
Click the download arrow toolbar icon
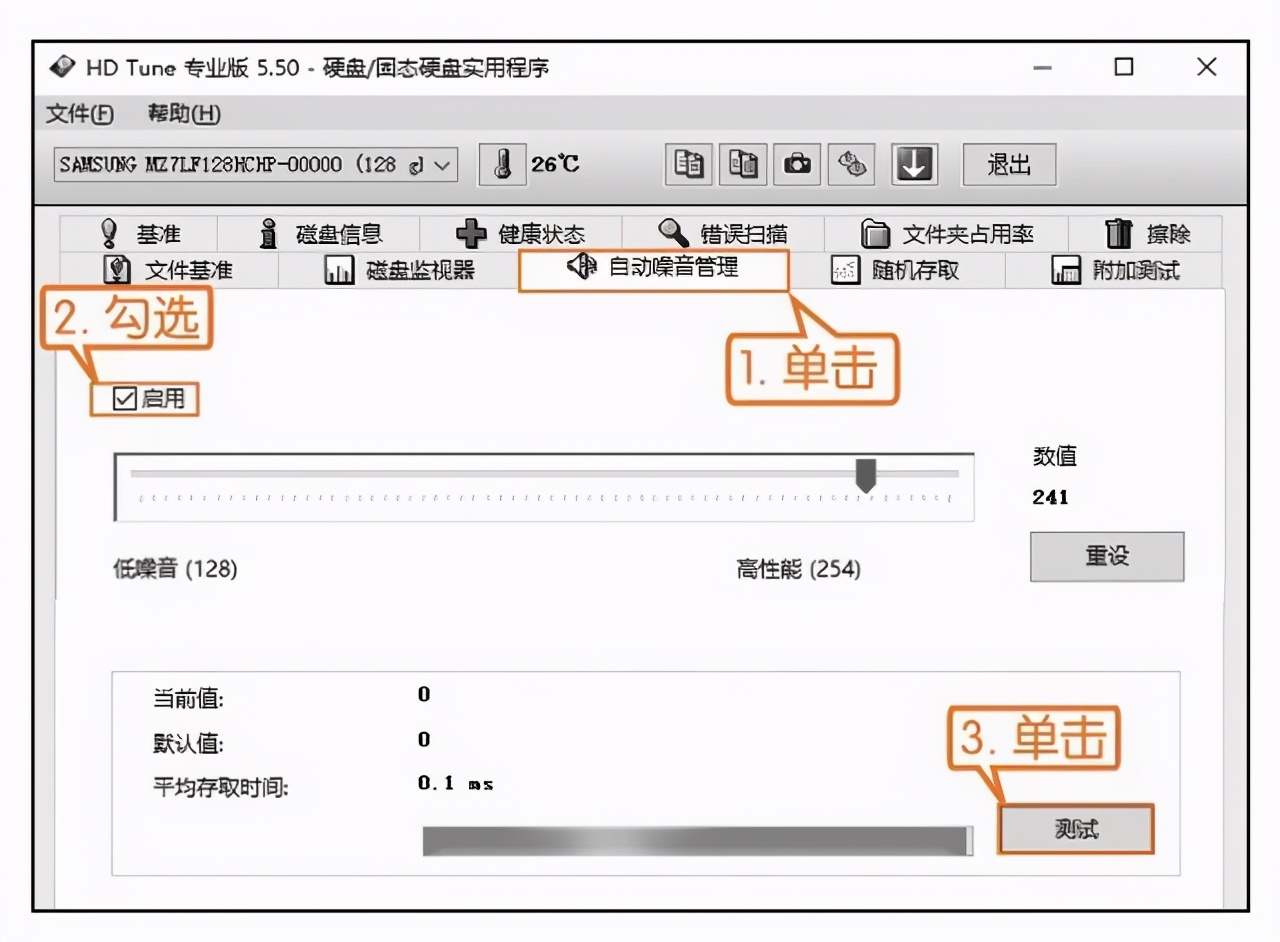pyautogui.click(x=914, y=164)
